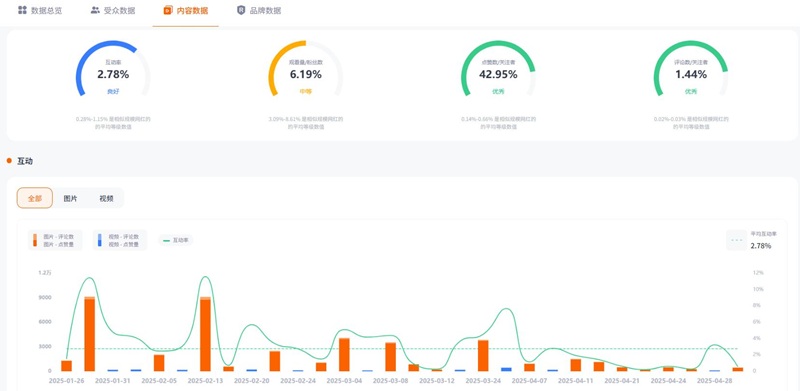
Task: Toggle the green 互动率 line legend
Action: [176, 240]
